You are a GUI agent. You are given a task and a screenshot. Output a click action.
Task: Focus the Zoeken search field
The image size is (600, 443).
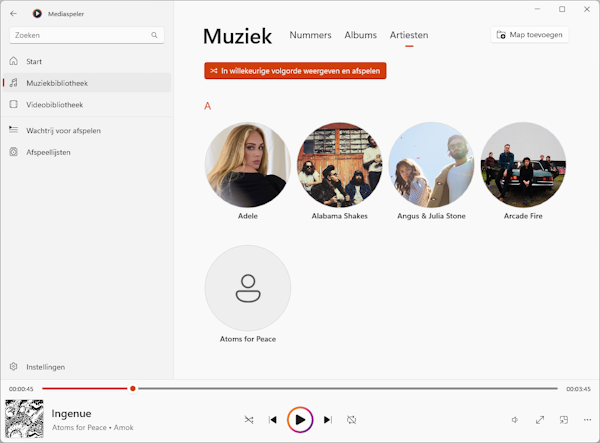point(87,35)
